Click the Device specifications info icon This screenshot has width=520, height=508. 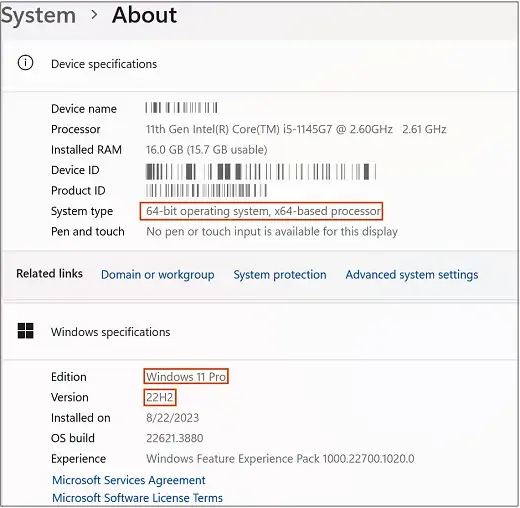pos(25,63)
